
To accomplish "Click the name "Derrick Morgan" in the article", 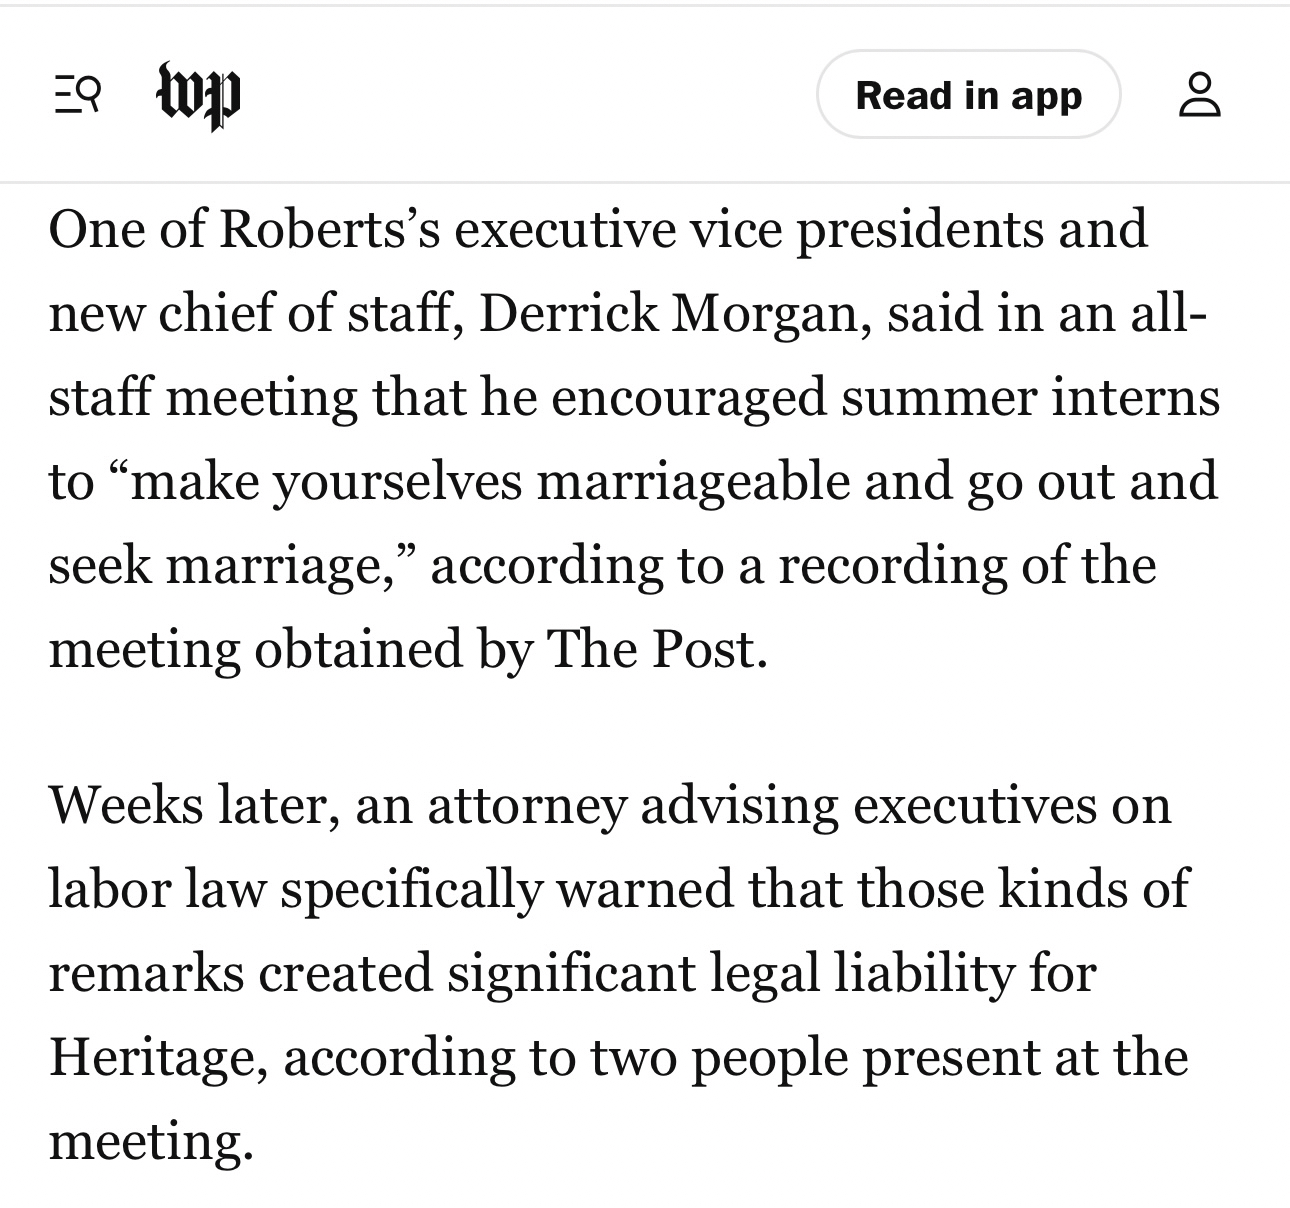I will click(668, 314).
